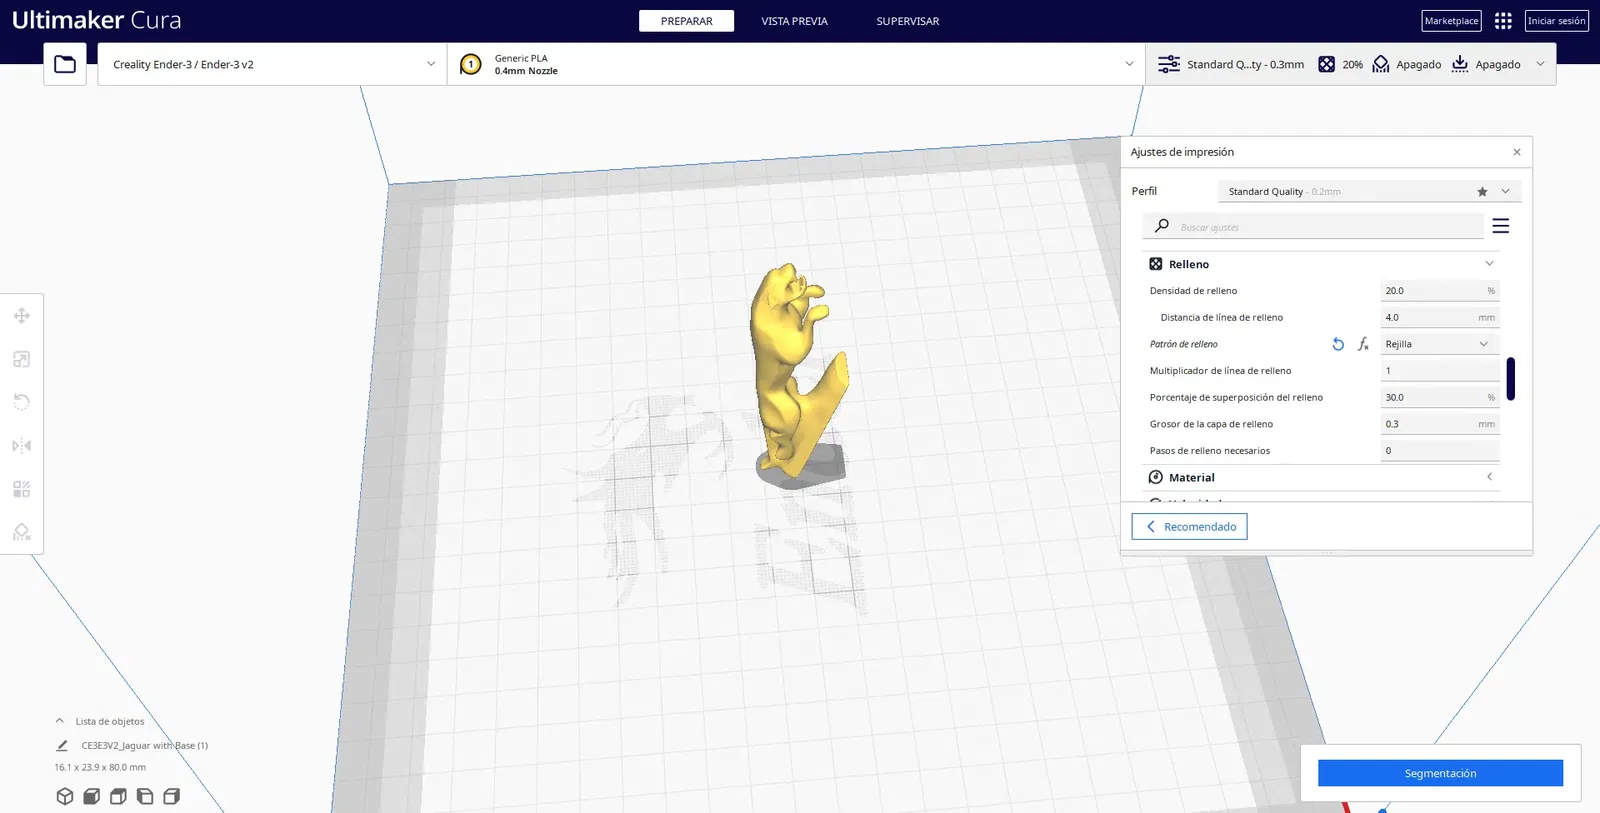Switch to top view cube

click(x=118, y=796)
